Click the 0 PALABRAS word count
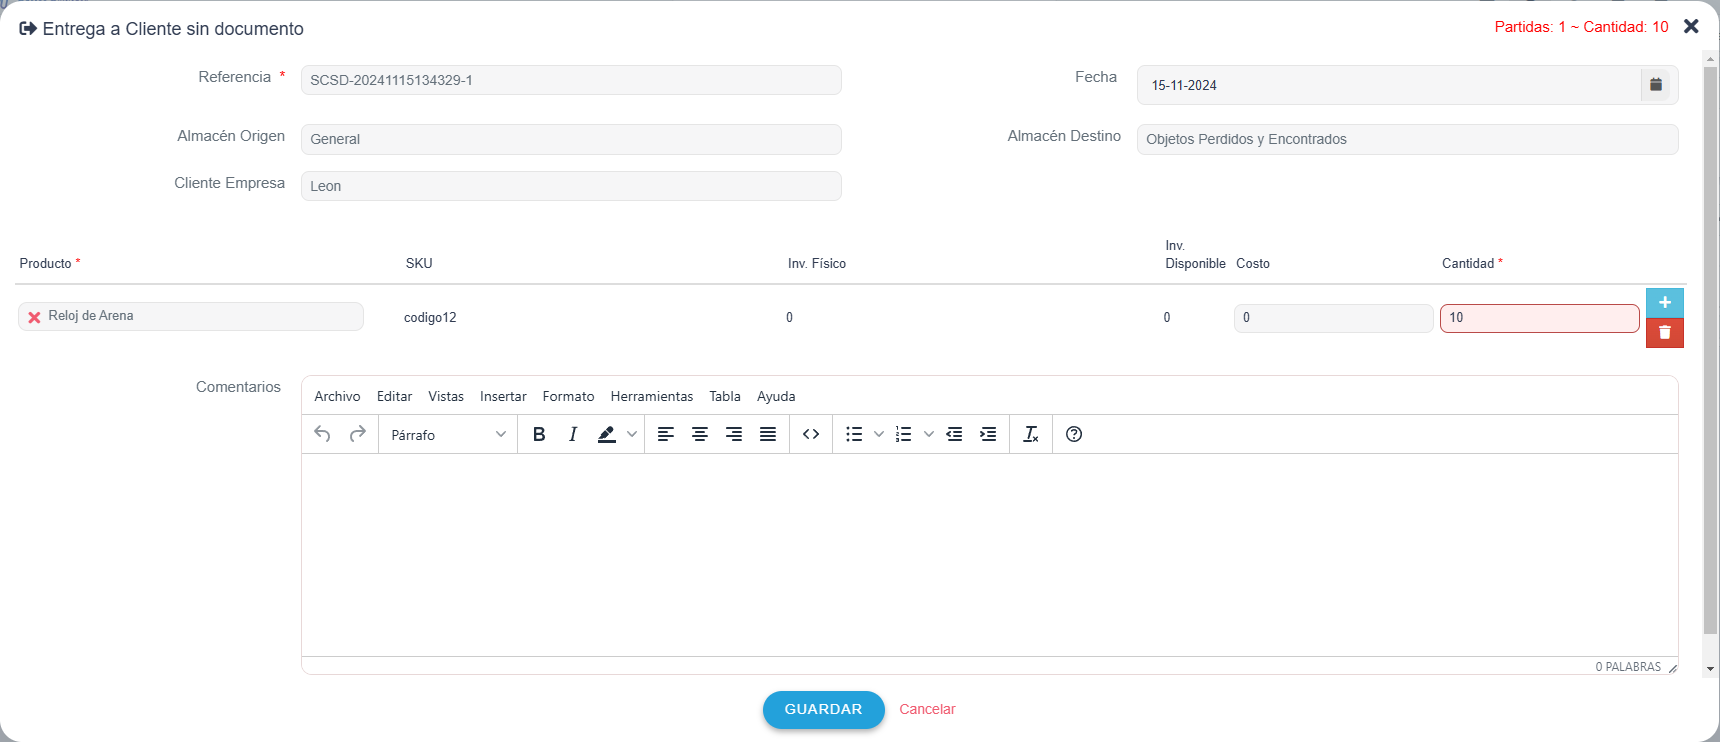 click(x=1628, y=667)
